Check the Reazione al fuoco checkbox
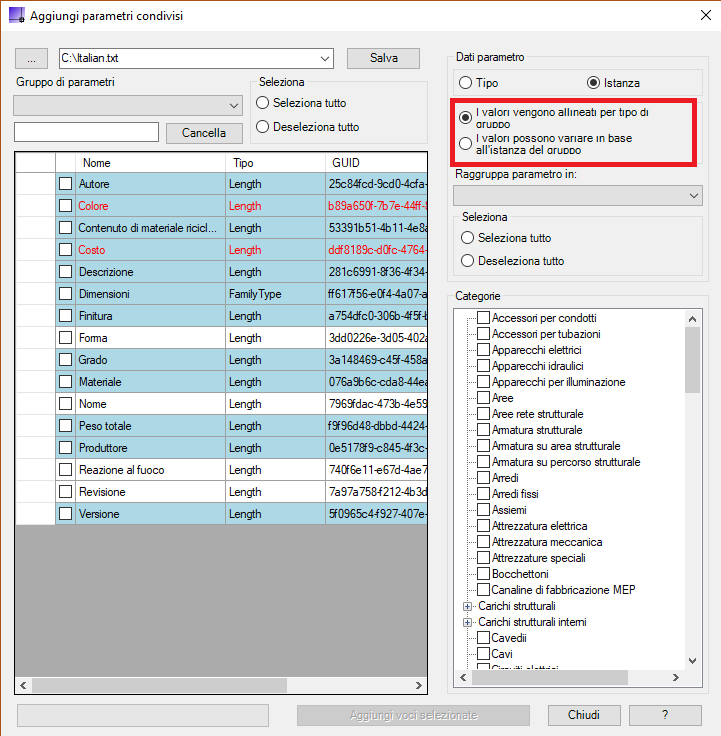Viewport: 721px width, 736px height. point(66,470)
